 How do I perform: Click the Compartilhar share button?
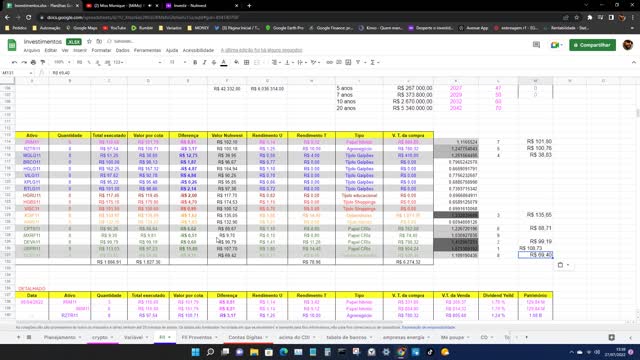(592, 45)
